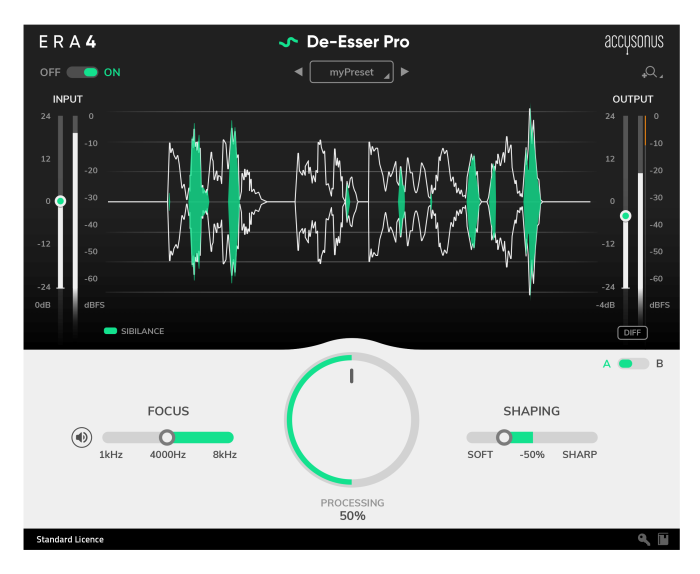Click the 8kHz end label of Focus
The height and width of the screenshot is (574, 700).
point(225,455)
